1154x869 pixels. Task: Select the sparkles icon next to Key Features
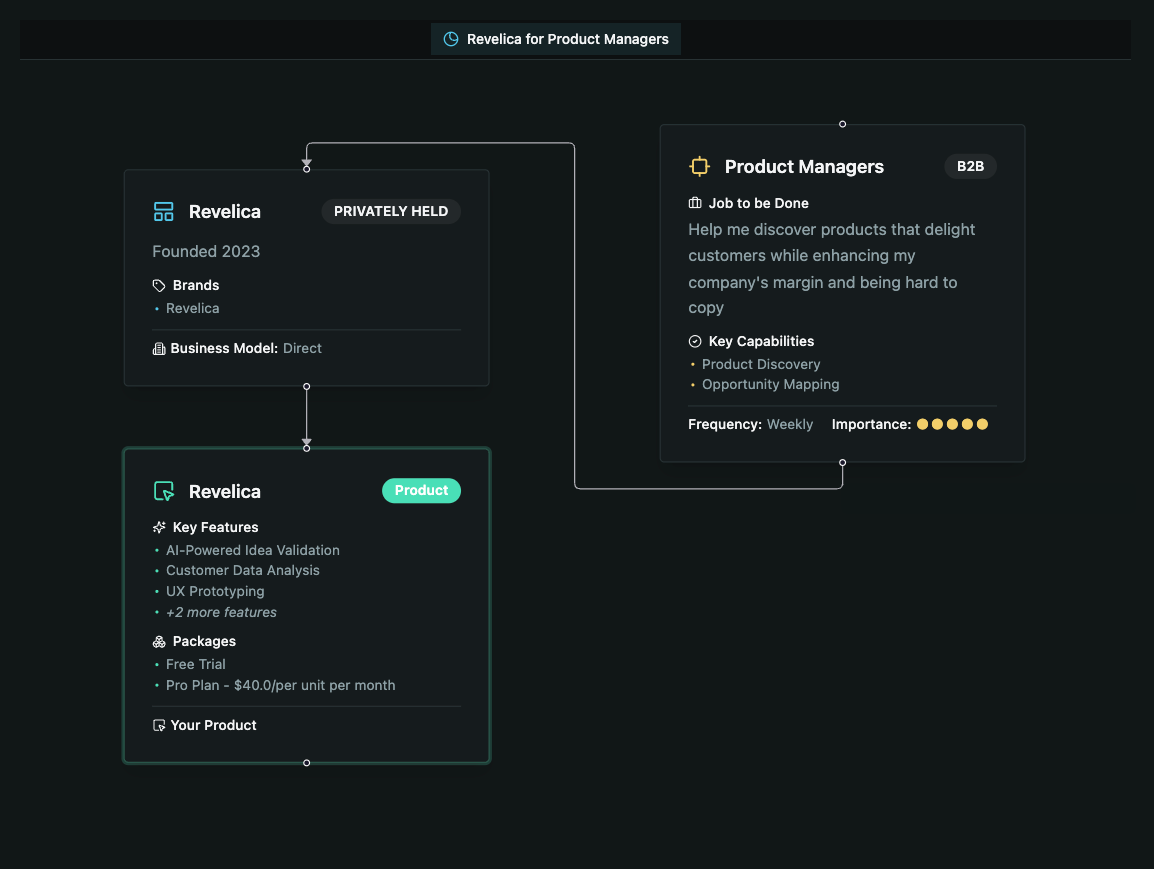(159, 527)
